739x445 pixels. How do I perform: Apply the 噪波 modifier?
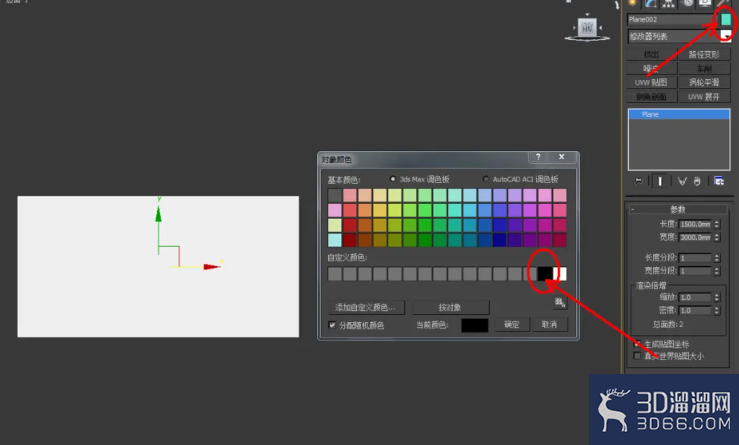click(652, 68)
